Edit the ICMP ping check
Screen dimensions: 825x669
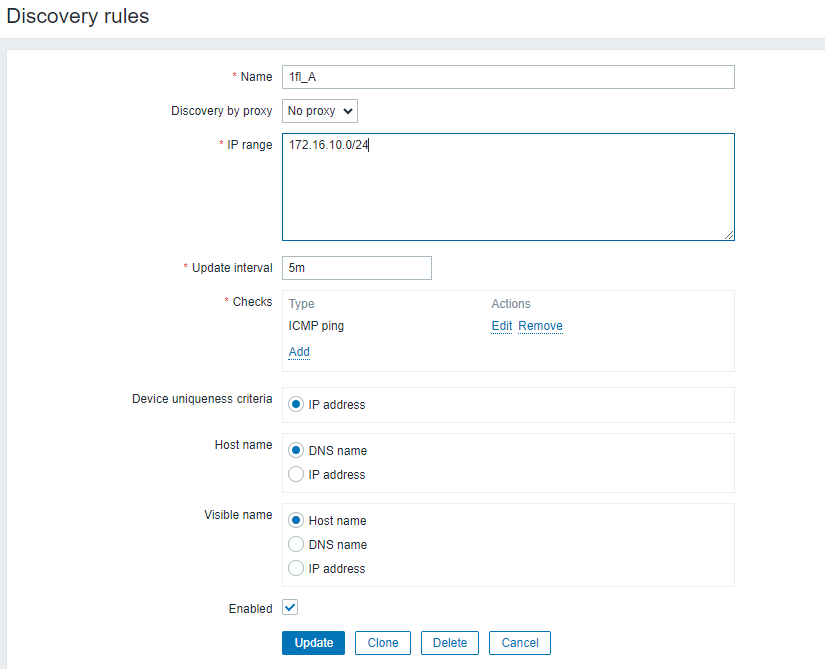click(x=501, y=326)
